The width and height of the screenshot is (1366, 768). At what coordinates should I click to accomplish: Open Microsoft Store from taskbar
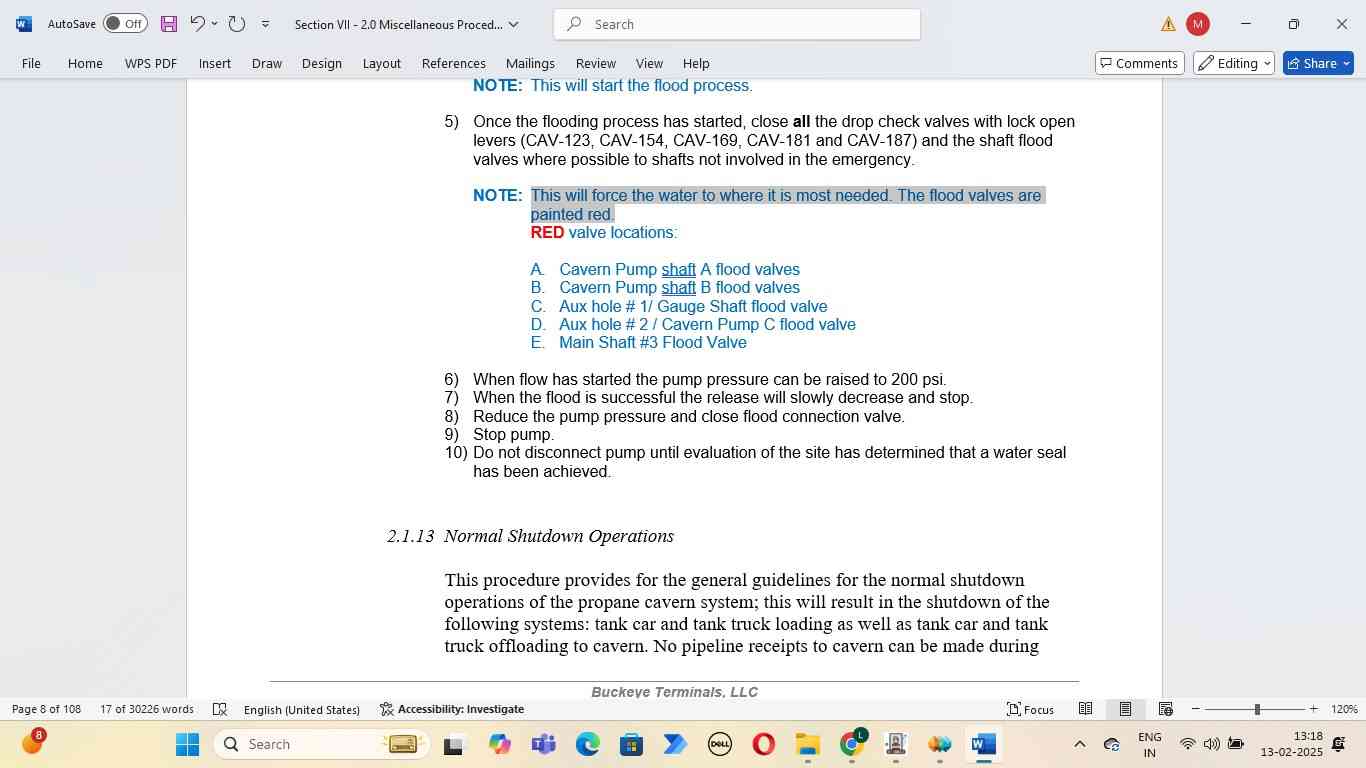pos(631,744)
